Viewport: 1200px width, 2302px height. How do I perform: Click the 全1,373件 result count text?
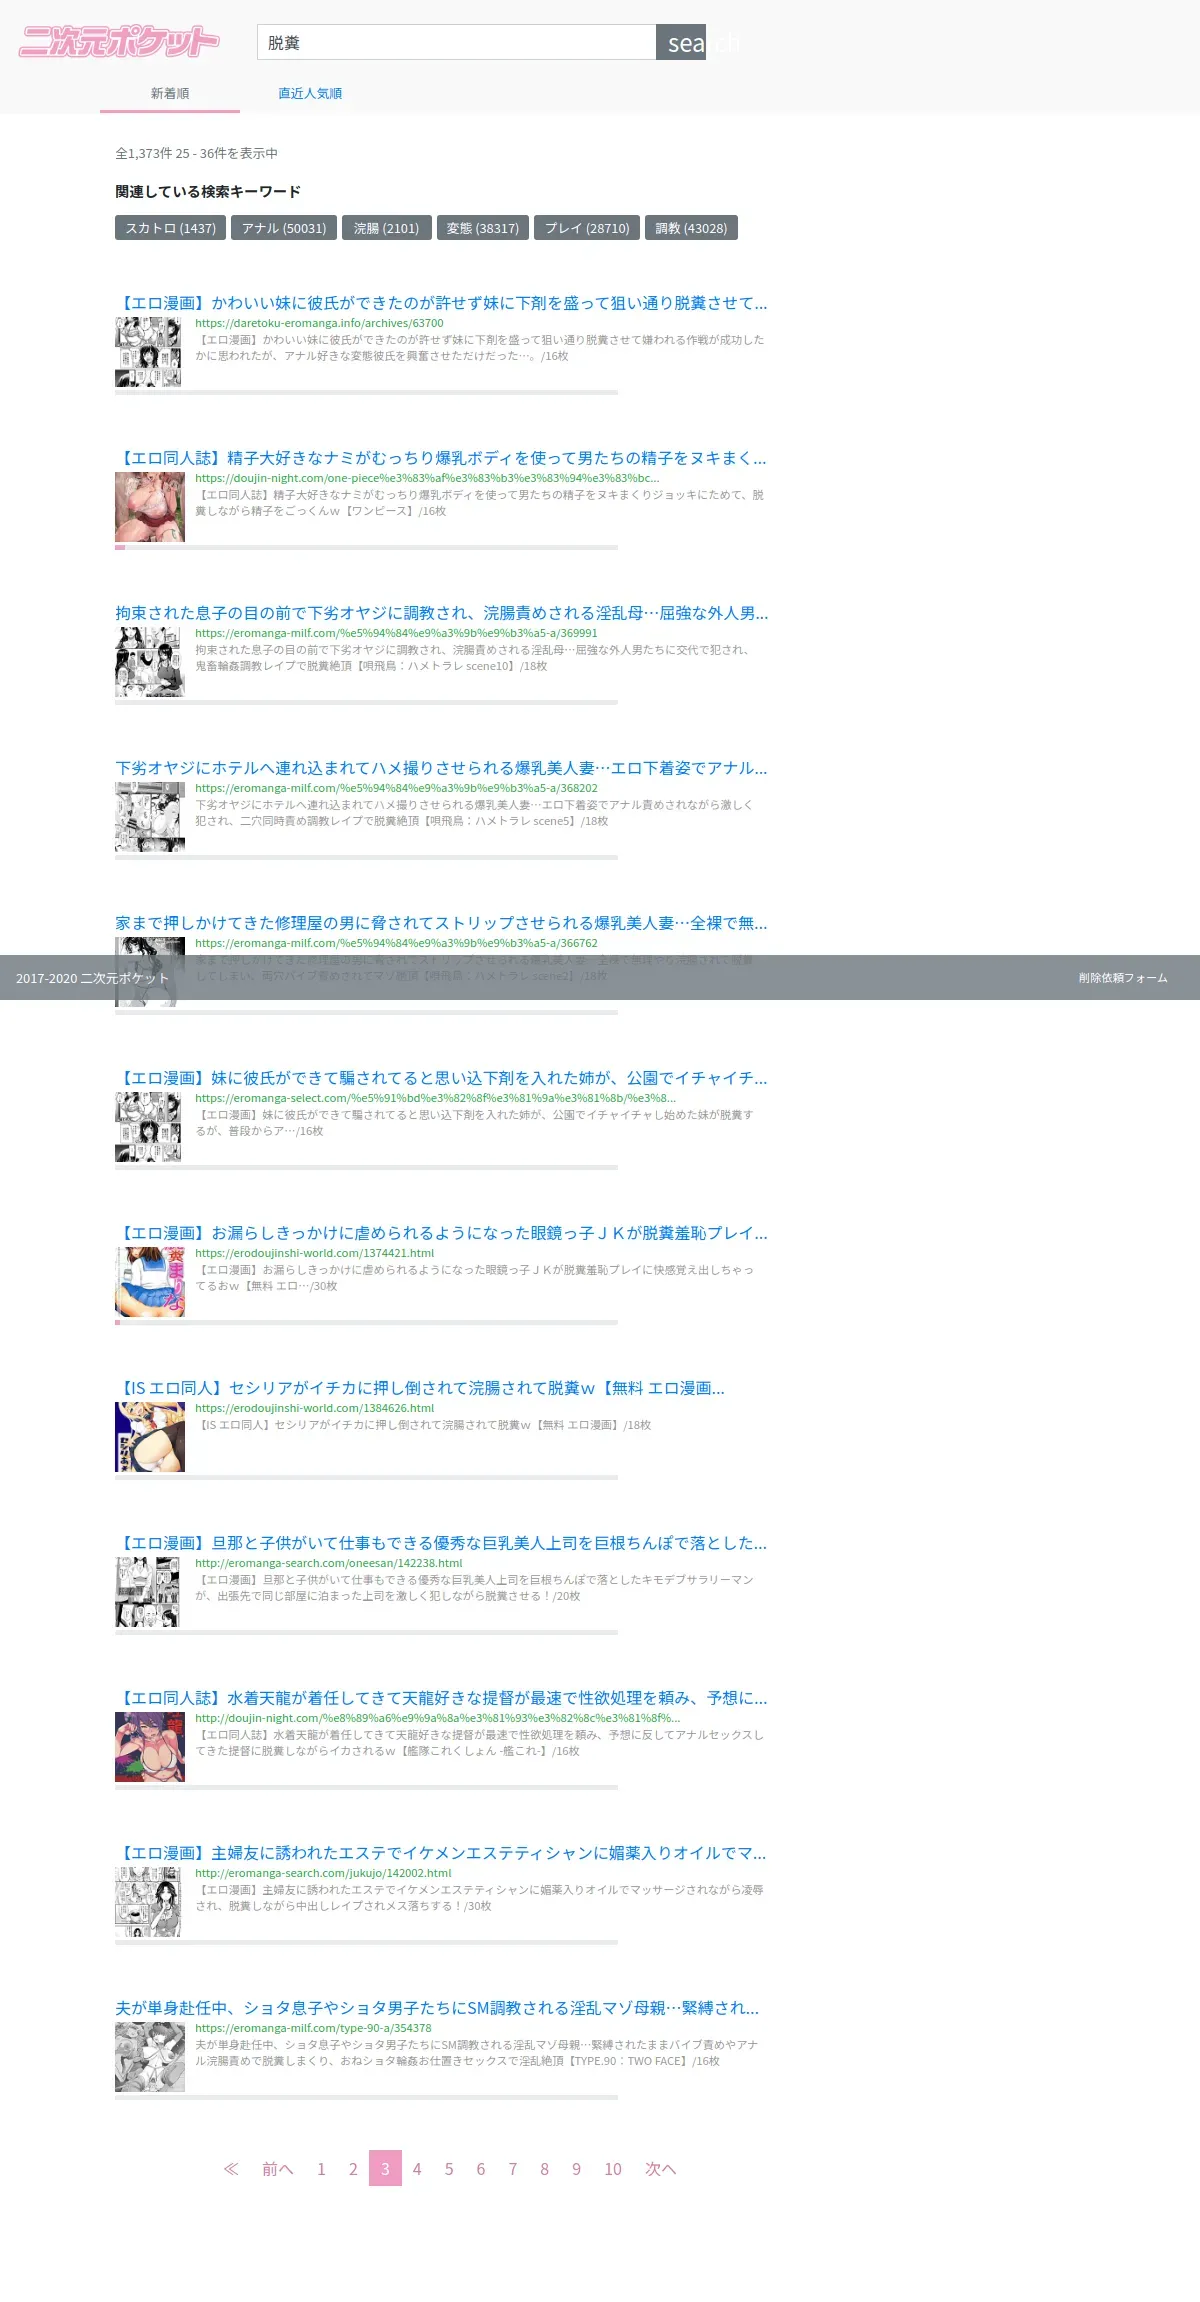pyautogui.click(x=196, y=153)
